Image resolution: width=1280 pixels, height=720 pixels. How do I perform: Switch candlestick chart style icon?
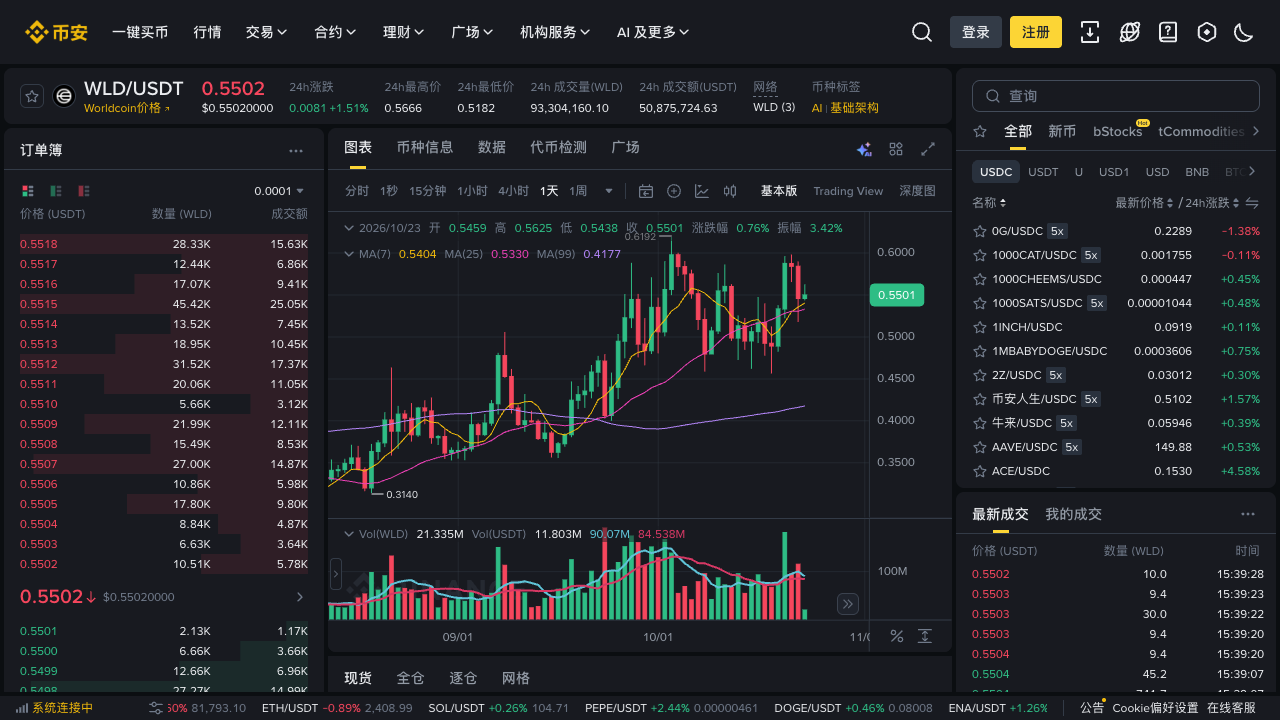(x=730, y=191)
